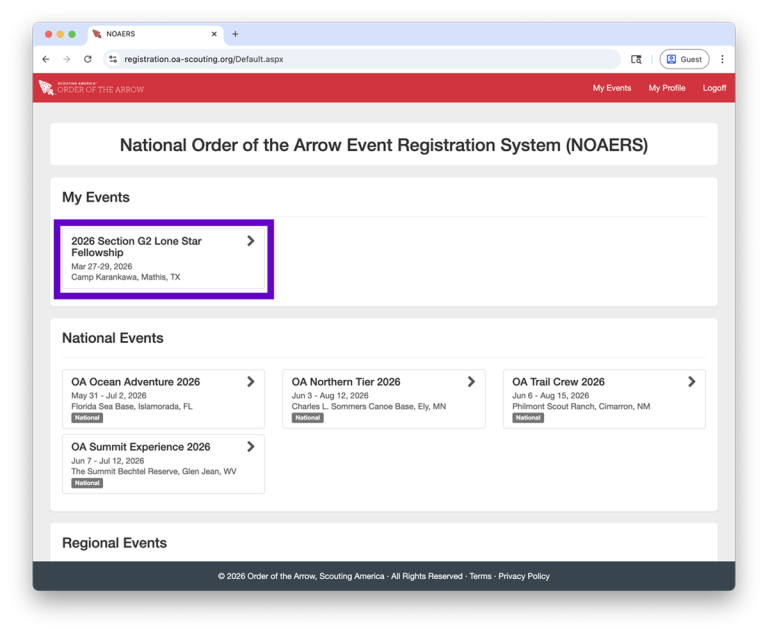Viewport: 768px width, 634px height.
Task: Click the search tabs icon beside Guest
Action: point(636,59)
